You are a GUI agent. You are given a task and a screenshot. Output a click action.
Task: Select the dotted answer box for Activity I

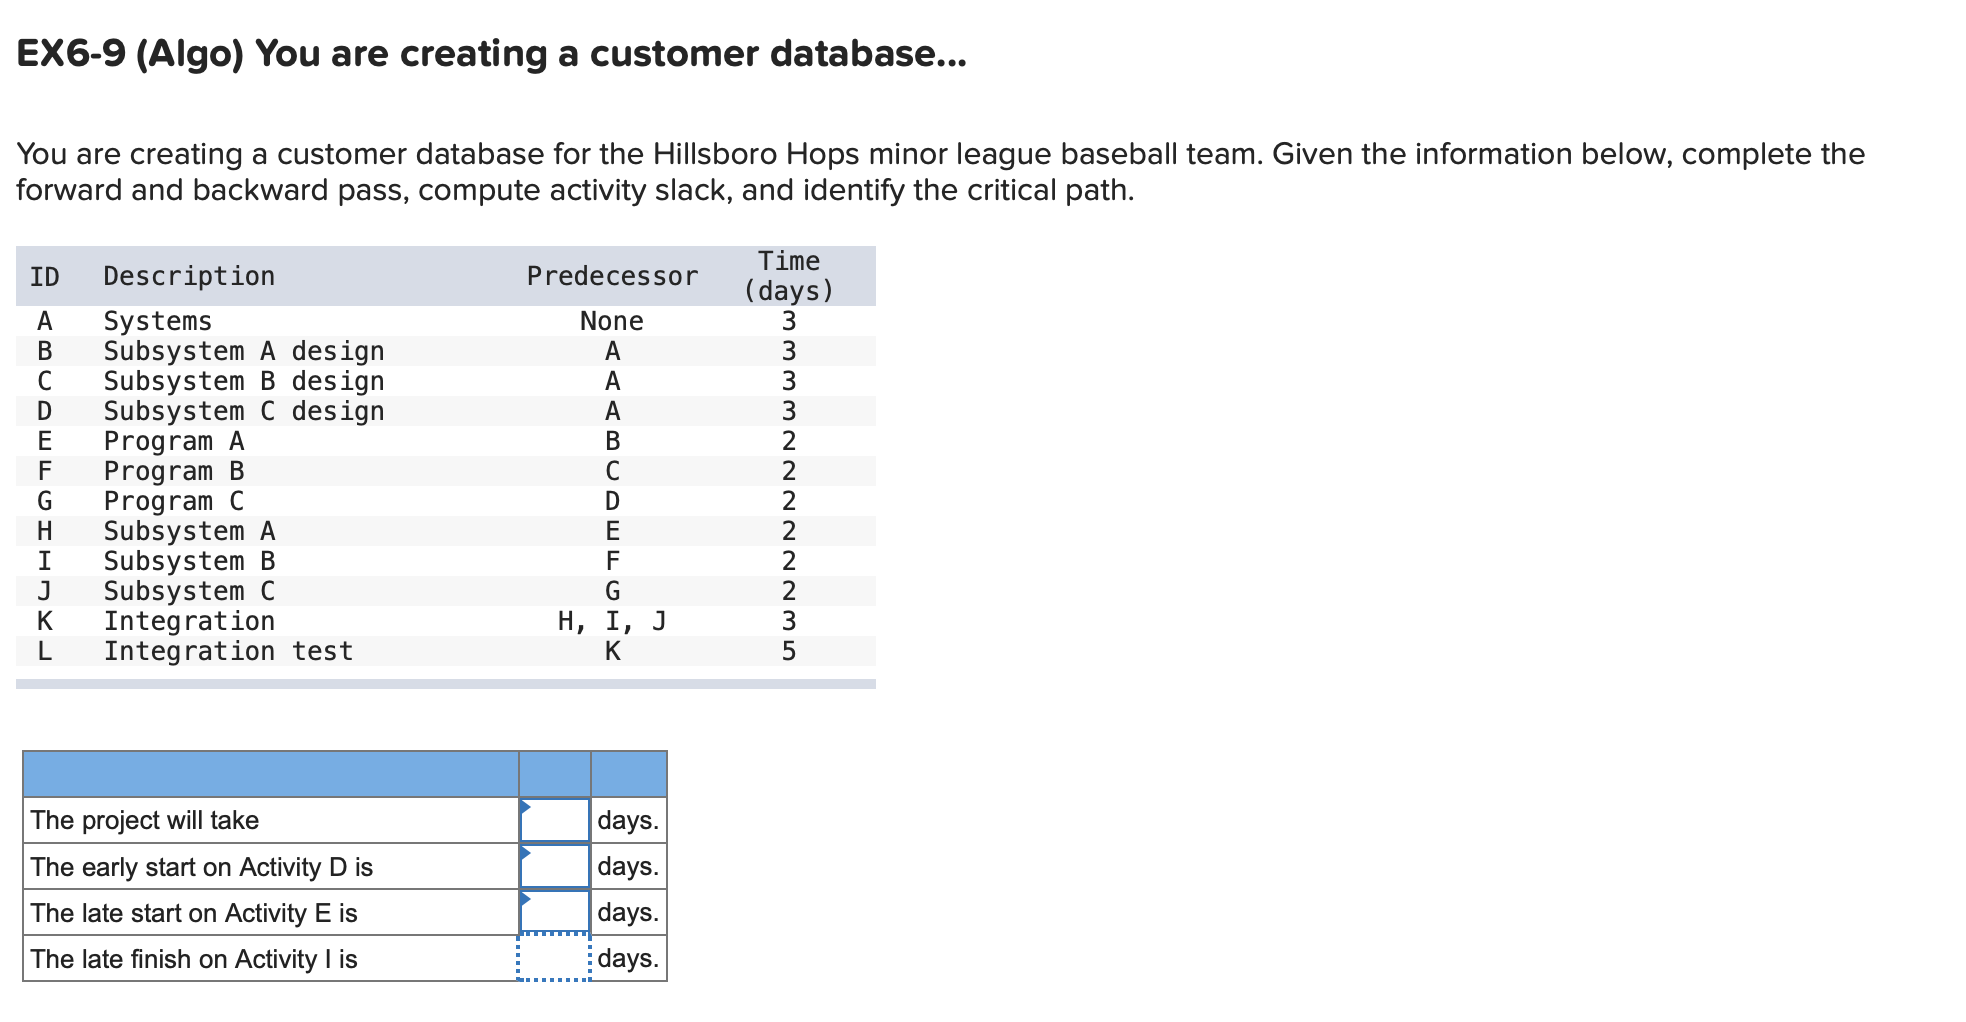tap(553, 958)
